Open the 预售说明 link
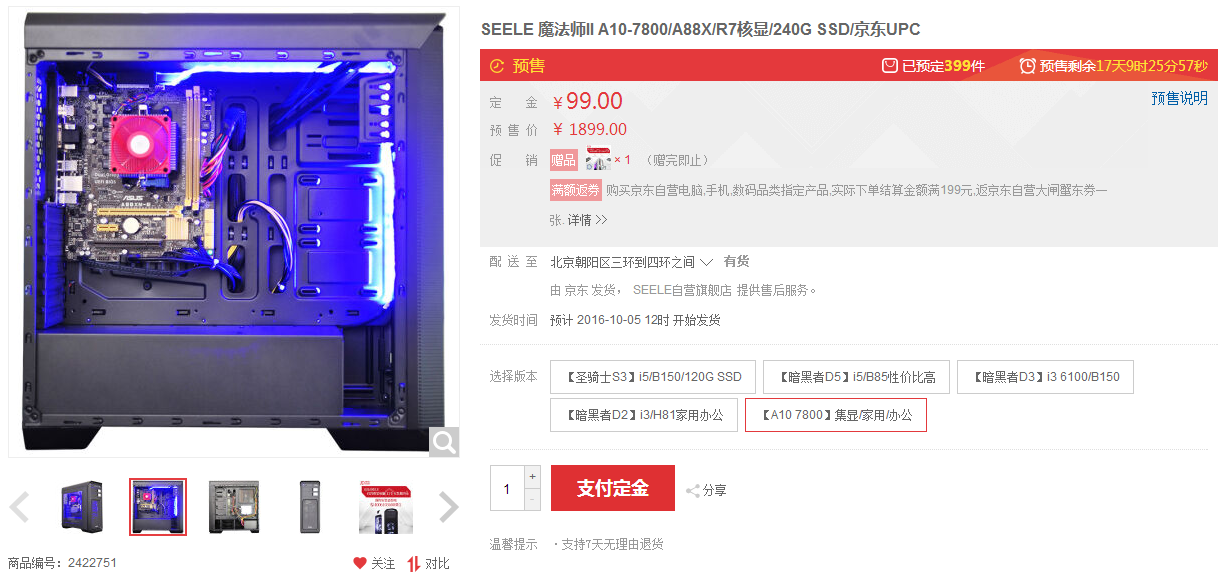The height and width of the screenshot is (584, 1223). [1179, 98]
